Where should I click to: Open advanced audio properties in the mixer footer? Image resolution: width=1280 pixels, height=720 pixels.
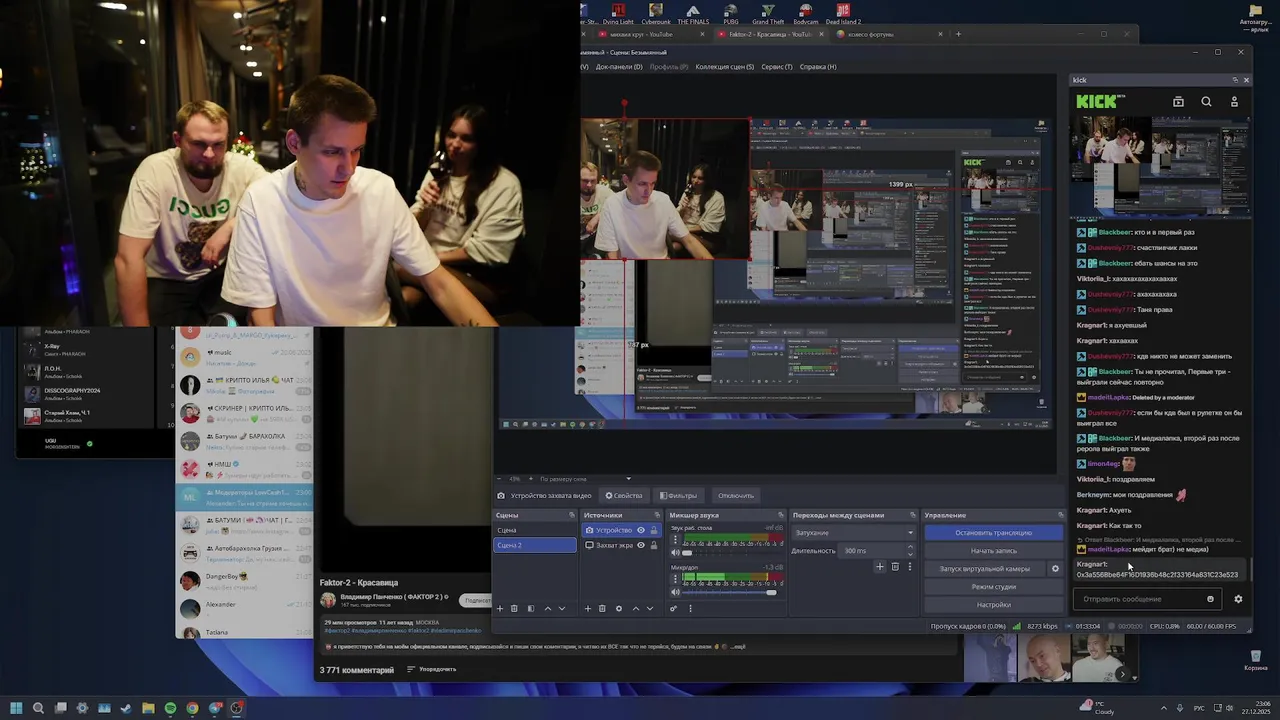point(673,609)
